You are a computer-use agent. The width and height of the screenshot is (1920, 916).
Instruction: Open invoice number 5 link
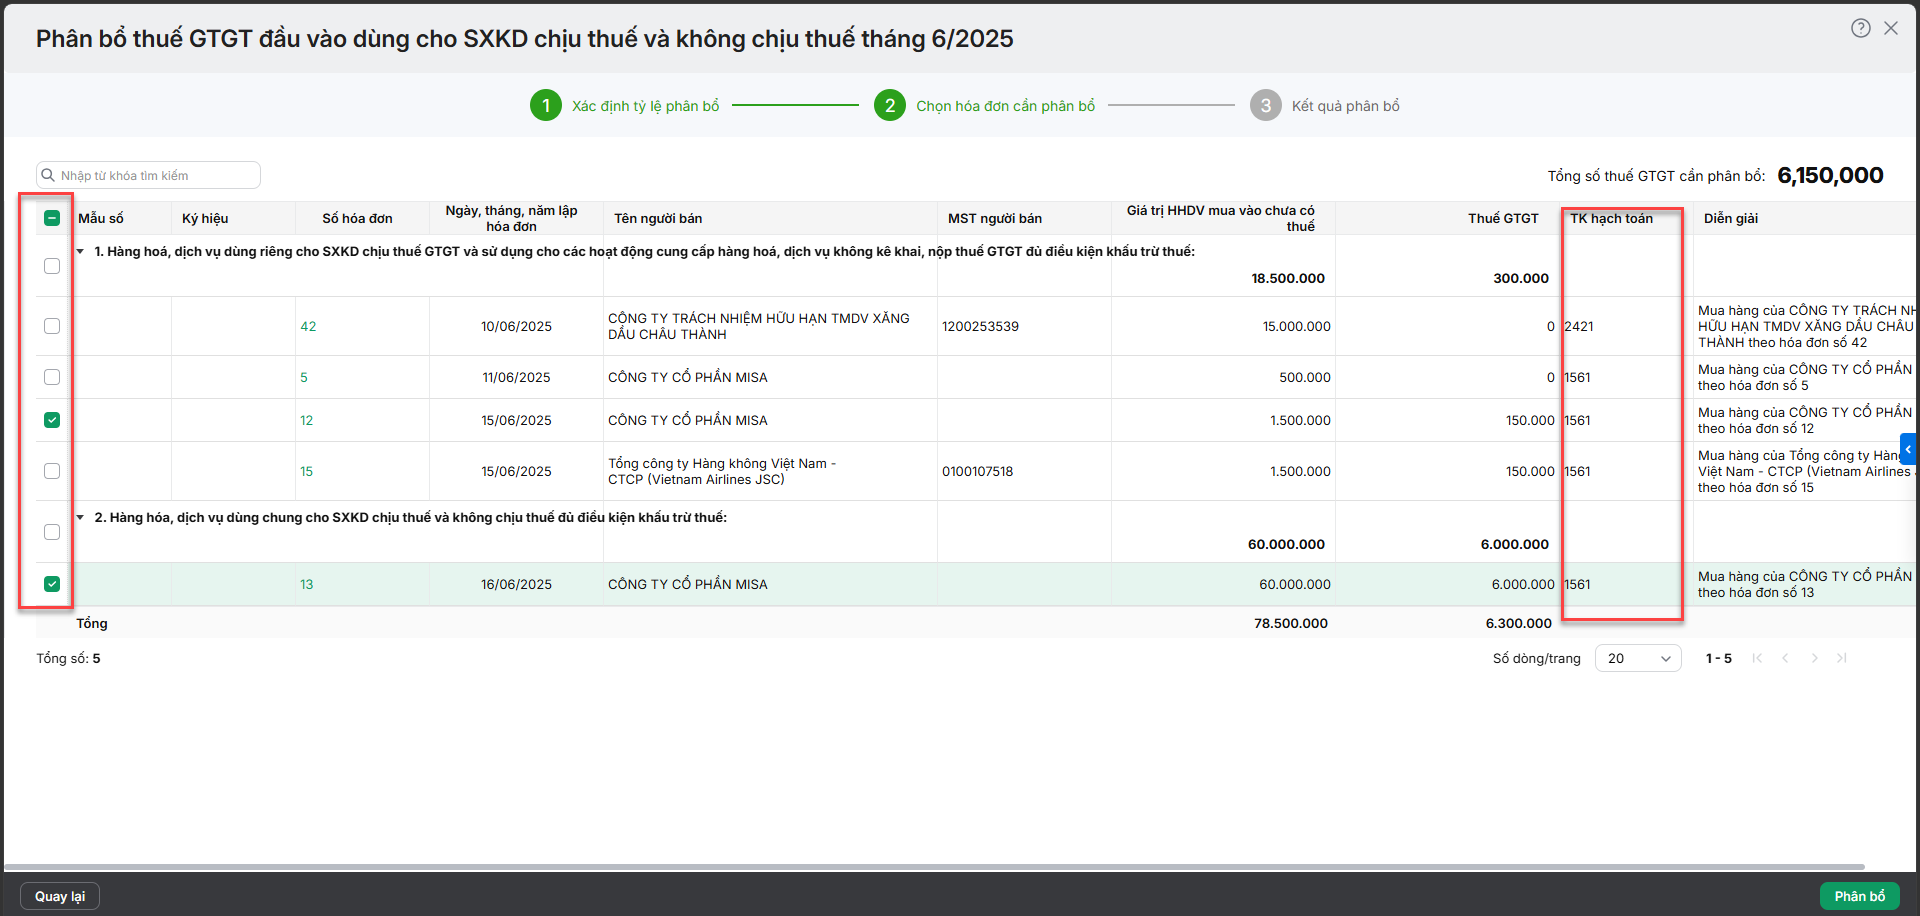click(304, 377)
